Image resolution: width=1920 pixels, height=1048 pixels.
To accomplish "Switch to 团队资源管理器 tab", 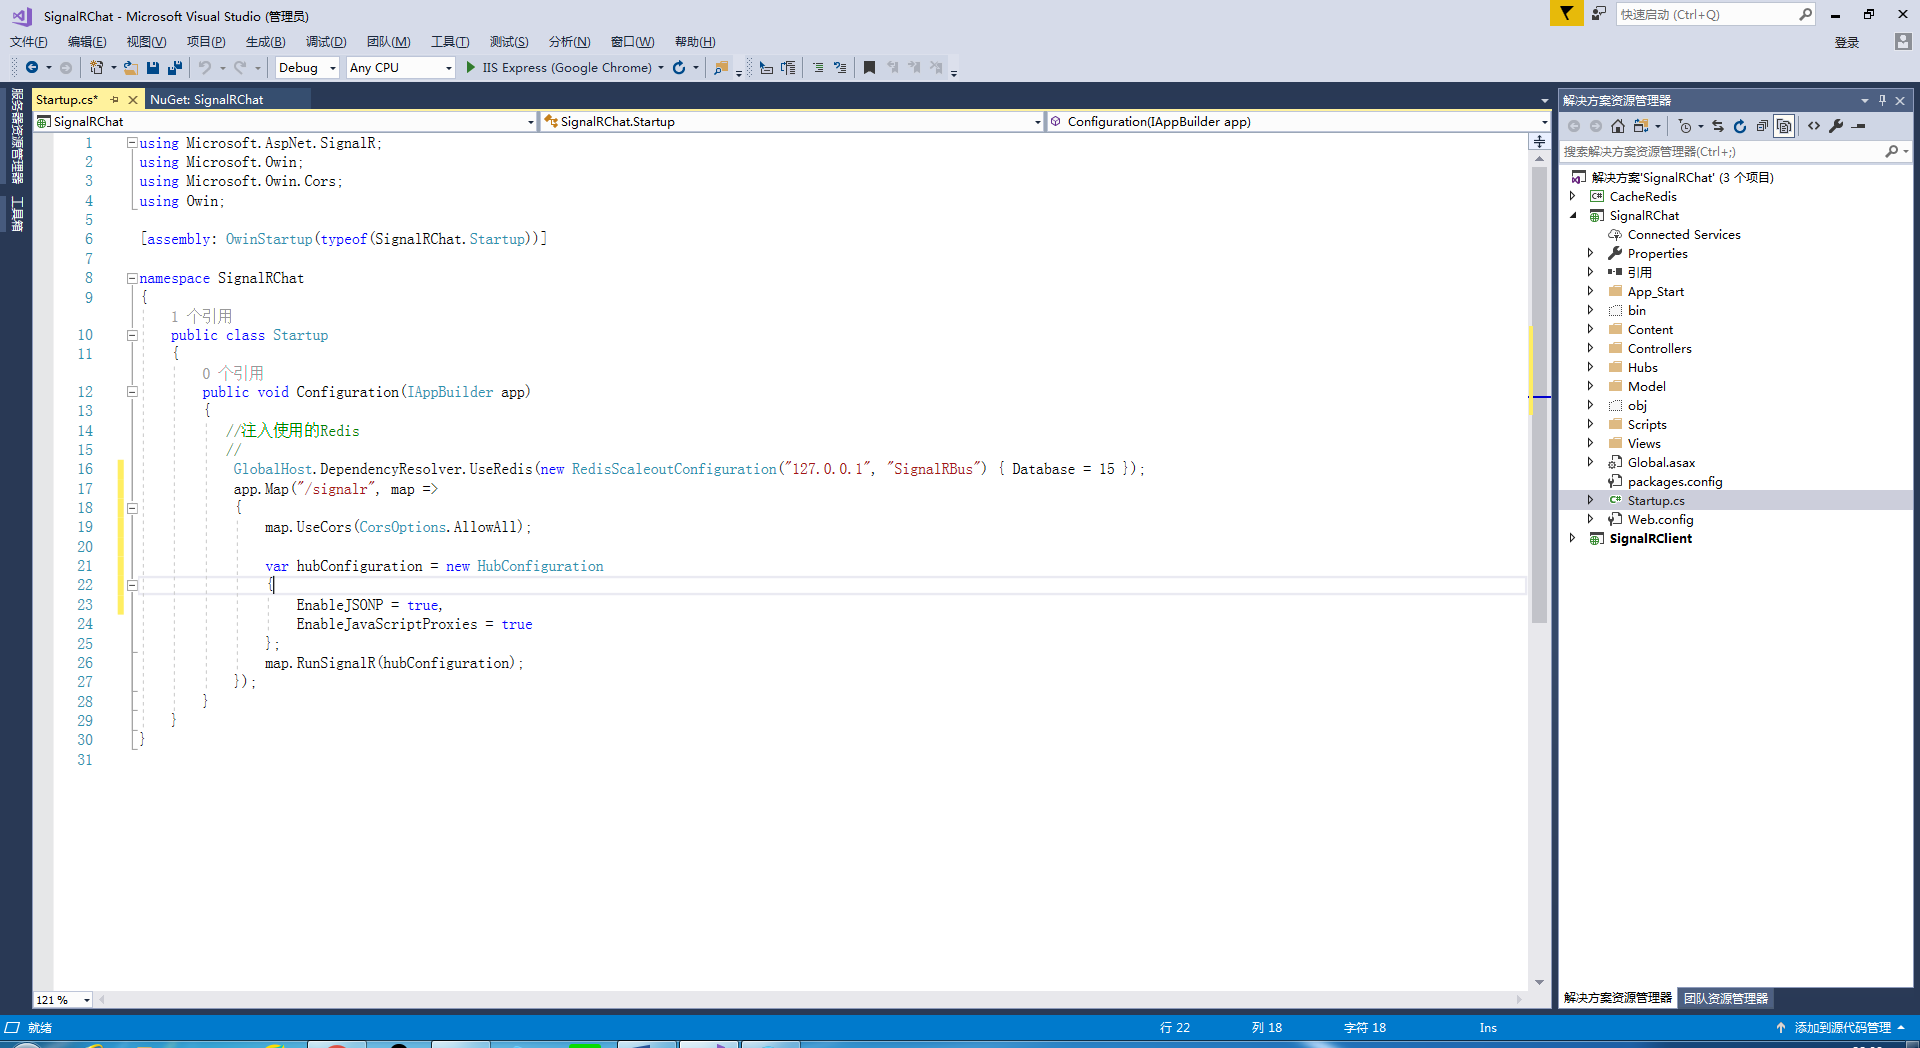I will (x=1726, y=998).
